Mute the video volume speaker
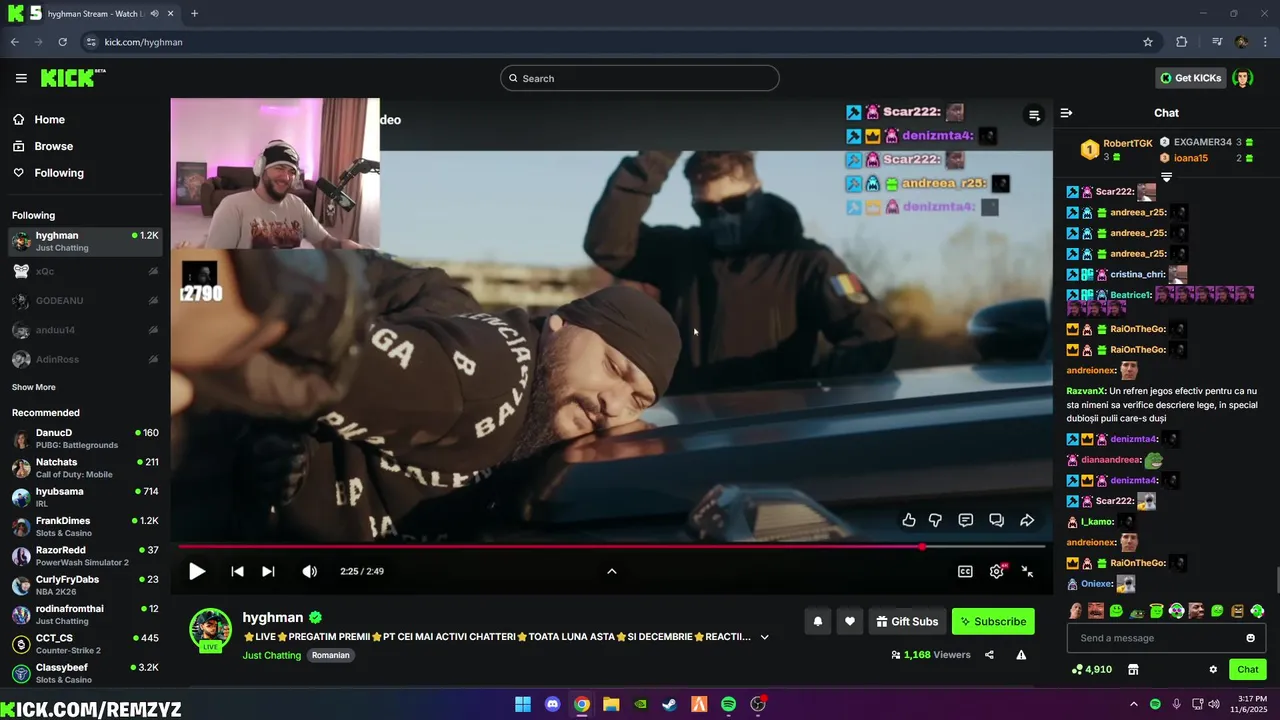The height and width of the screenshot is (720, 1280). [x=310, y=571]
